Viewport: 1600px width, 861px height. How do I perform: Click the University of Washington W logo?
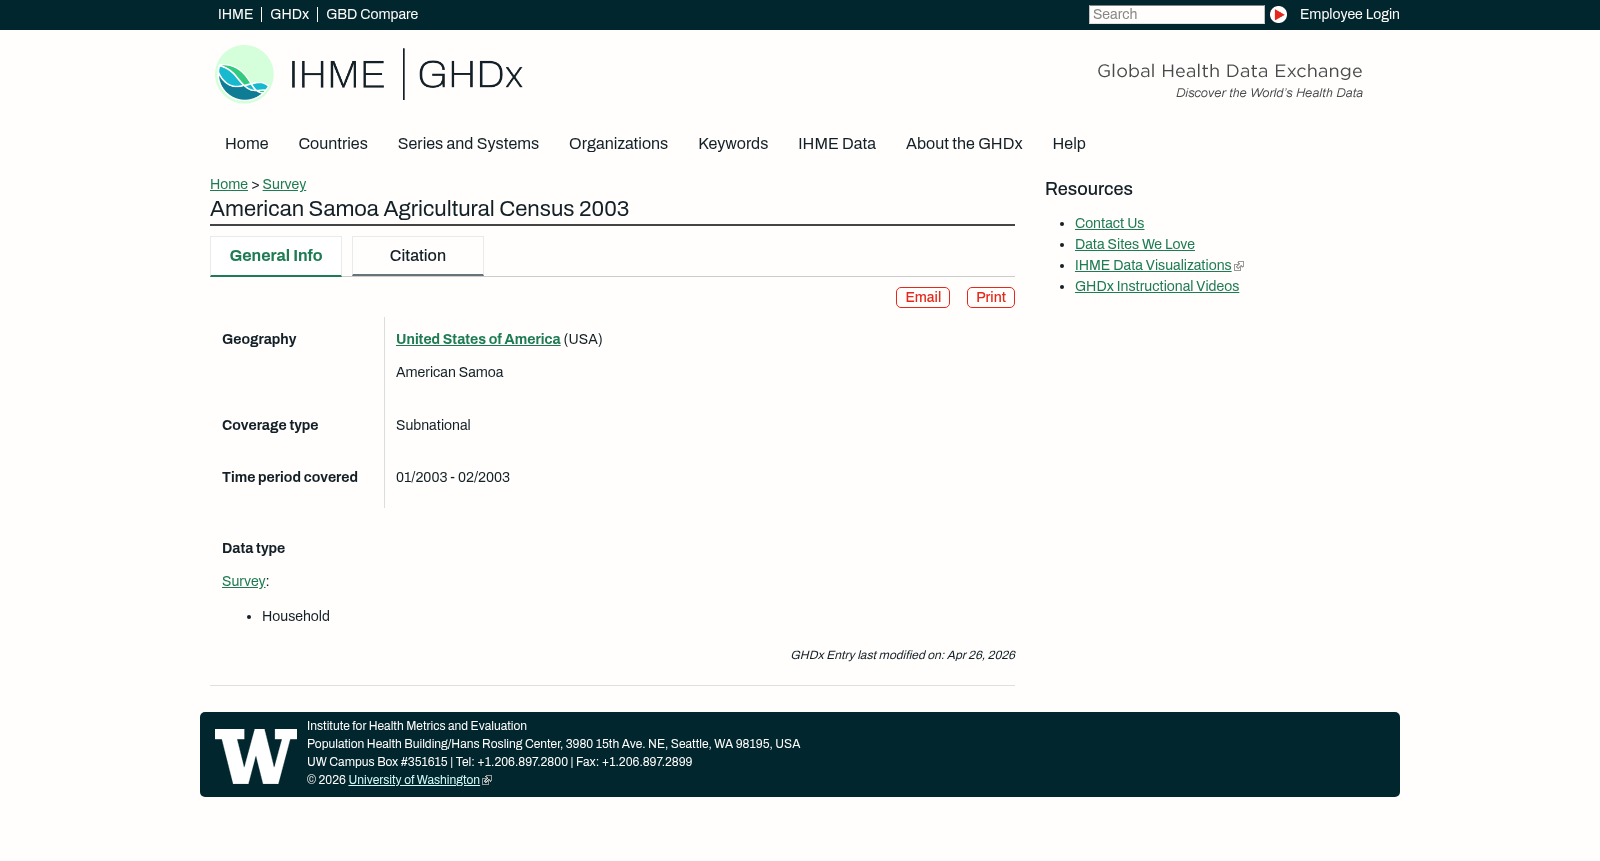(x=256, y=756)
